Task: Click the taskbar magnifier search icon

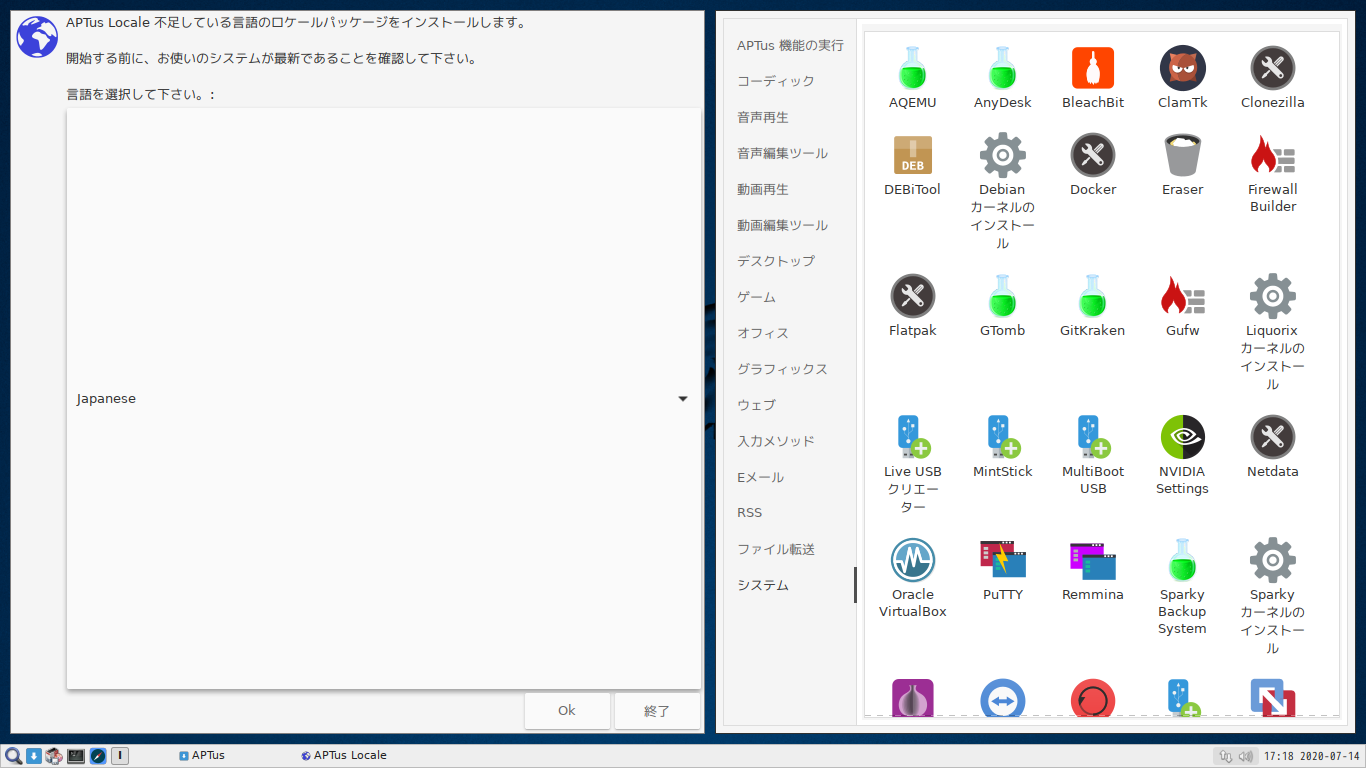Action: pyautogui.click(x=13, y=756)
